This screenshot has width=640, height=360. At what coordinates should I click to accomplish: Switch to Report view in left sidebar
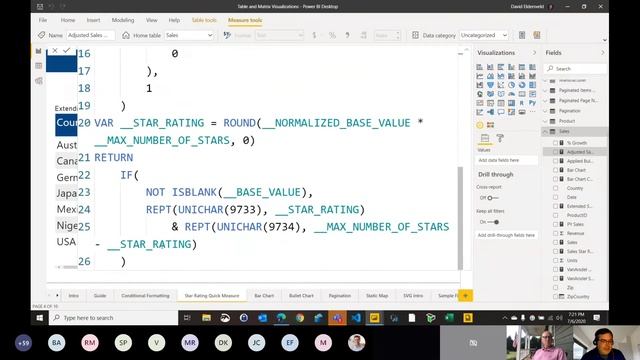(39, 51)
